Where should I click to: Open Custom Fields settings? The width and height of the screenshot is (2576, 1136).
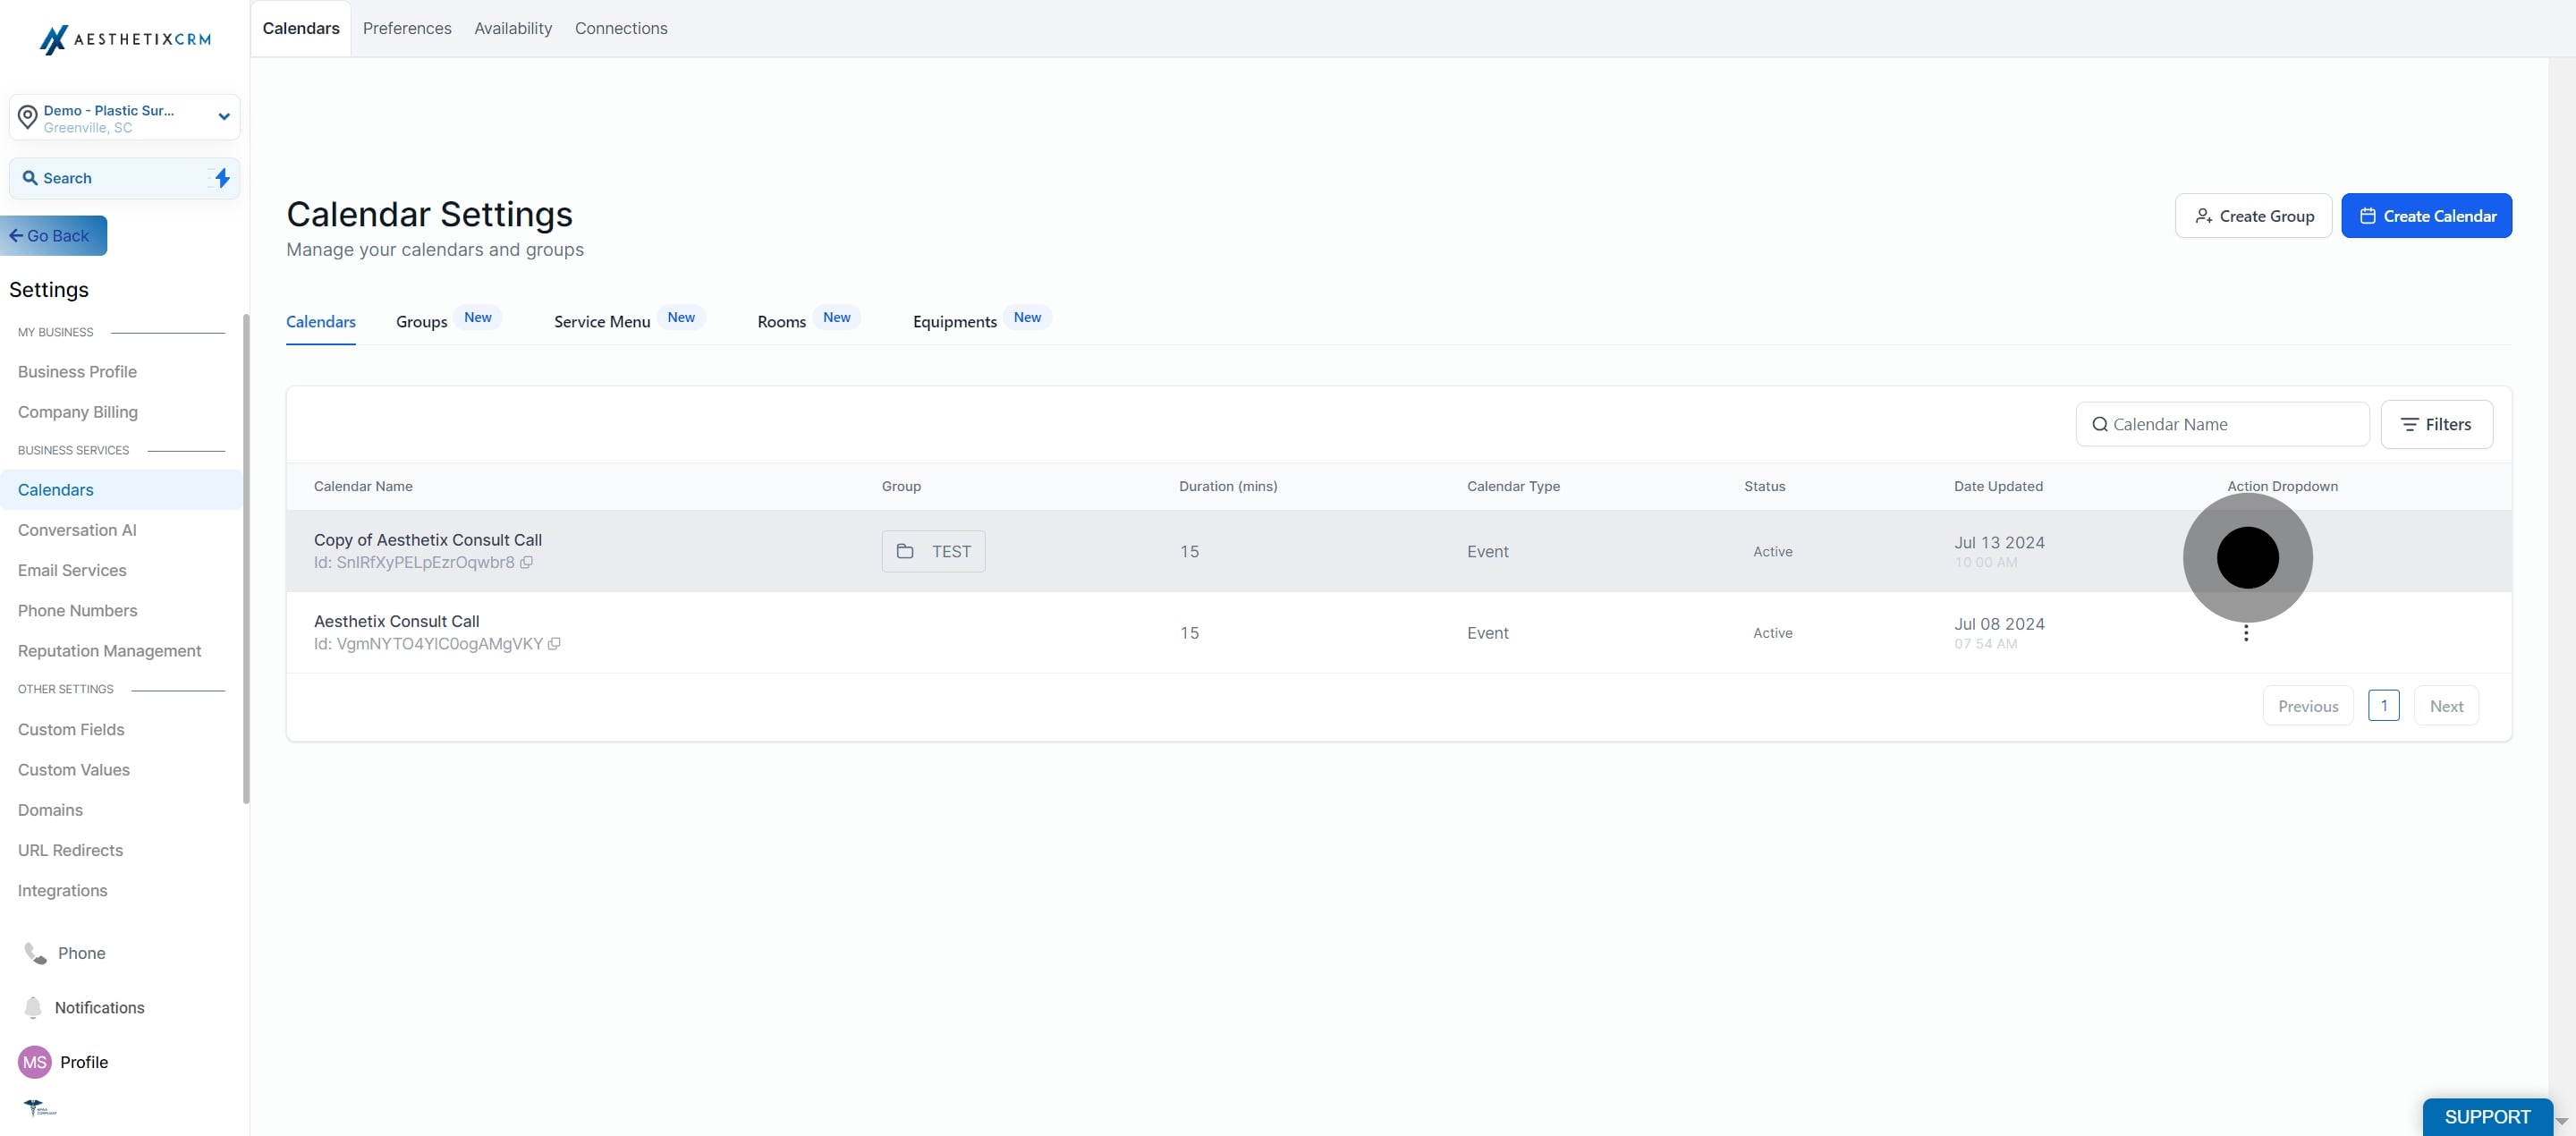pyautogui.click(x=71, y=730)
